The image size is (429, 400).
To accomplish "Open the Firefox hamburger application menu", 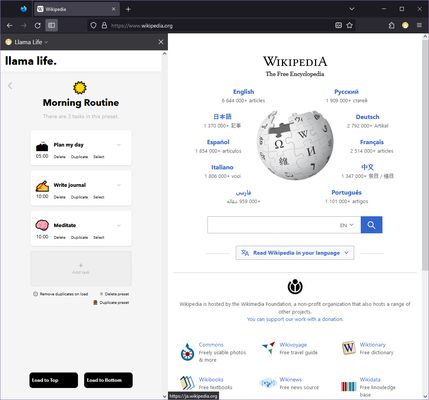I will click(419, 25).
